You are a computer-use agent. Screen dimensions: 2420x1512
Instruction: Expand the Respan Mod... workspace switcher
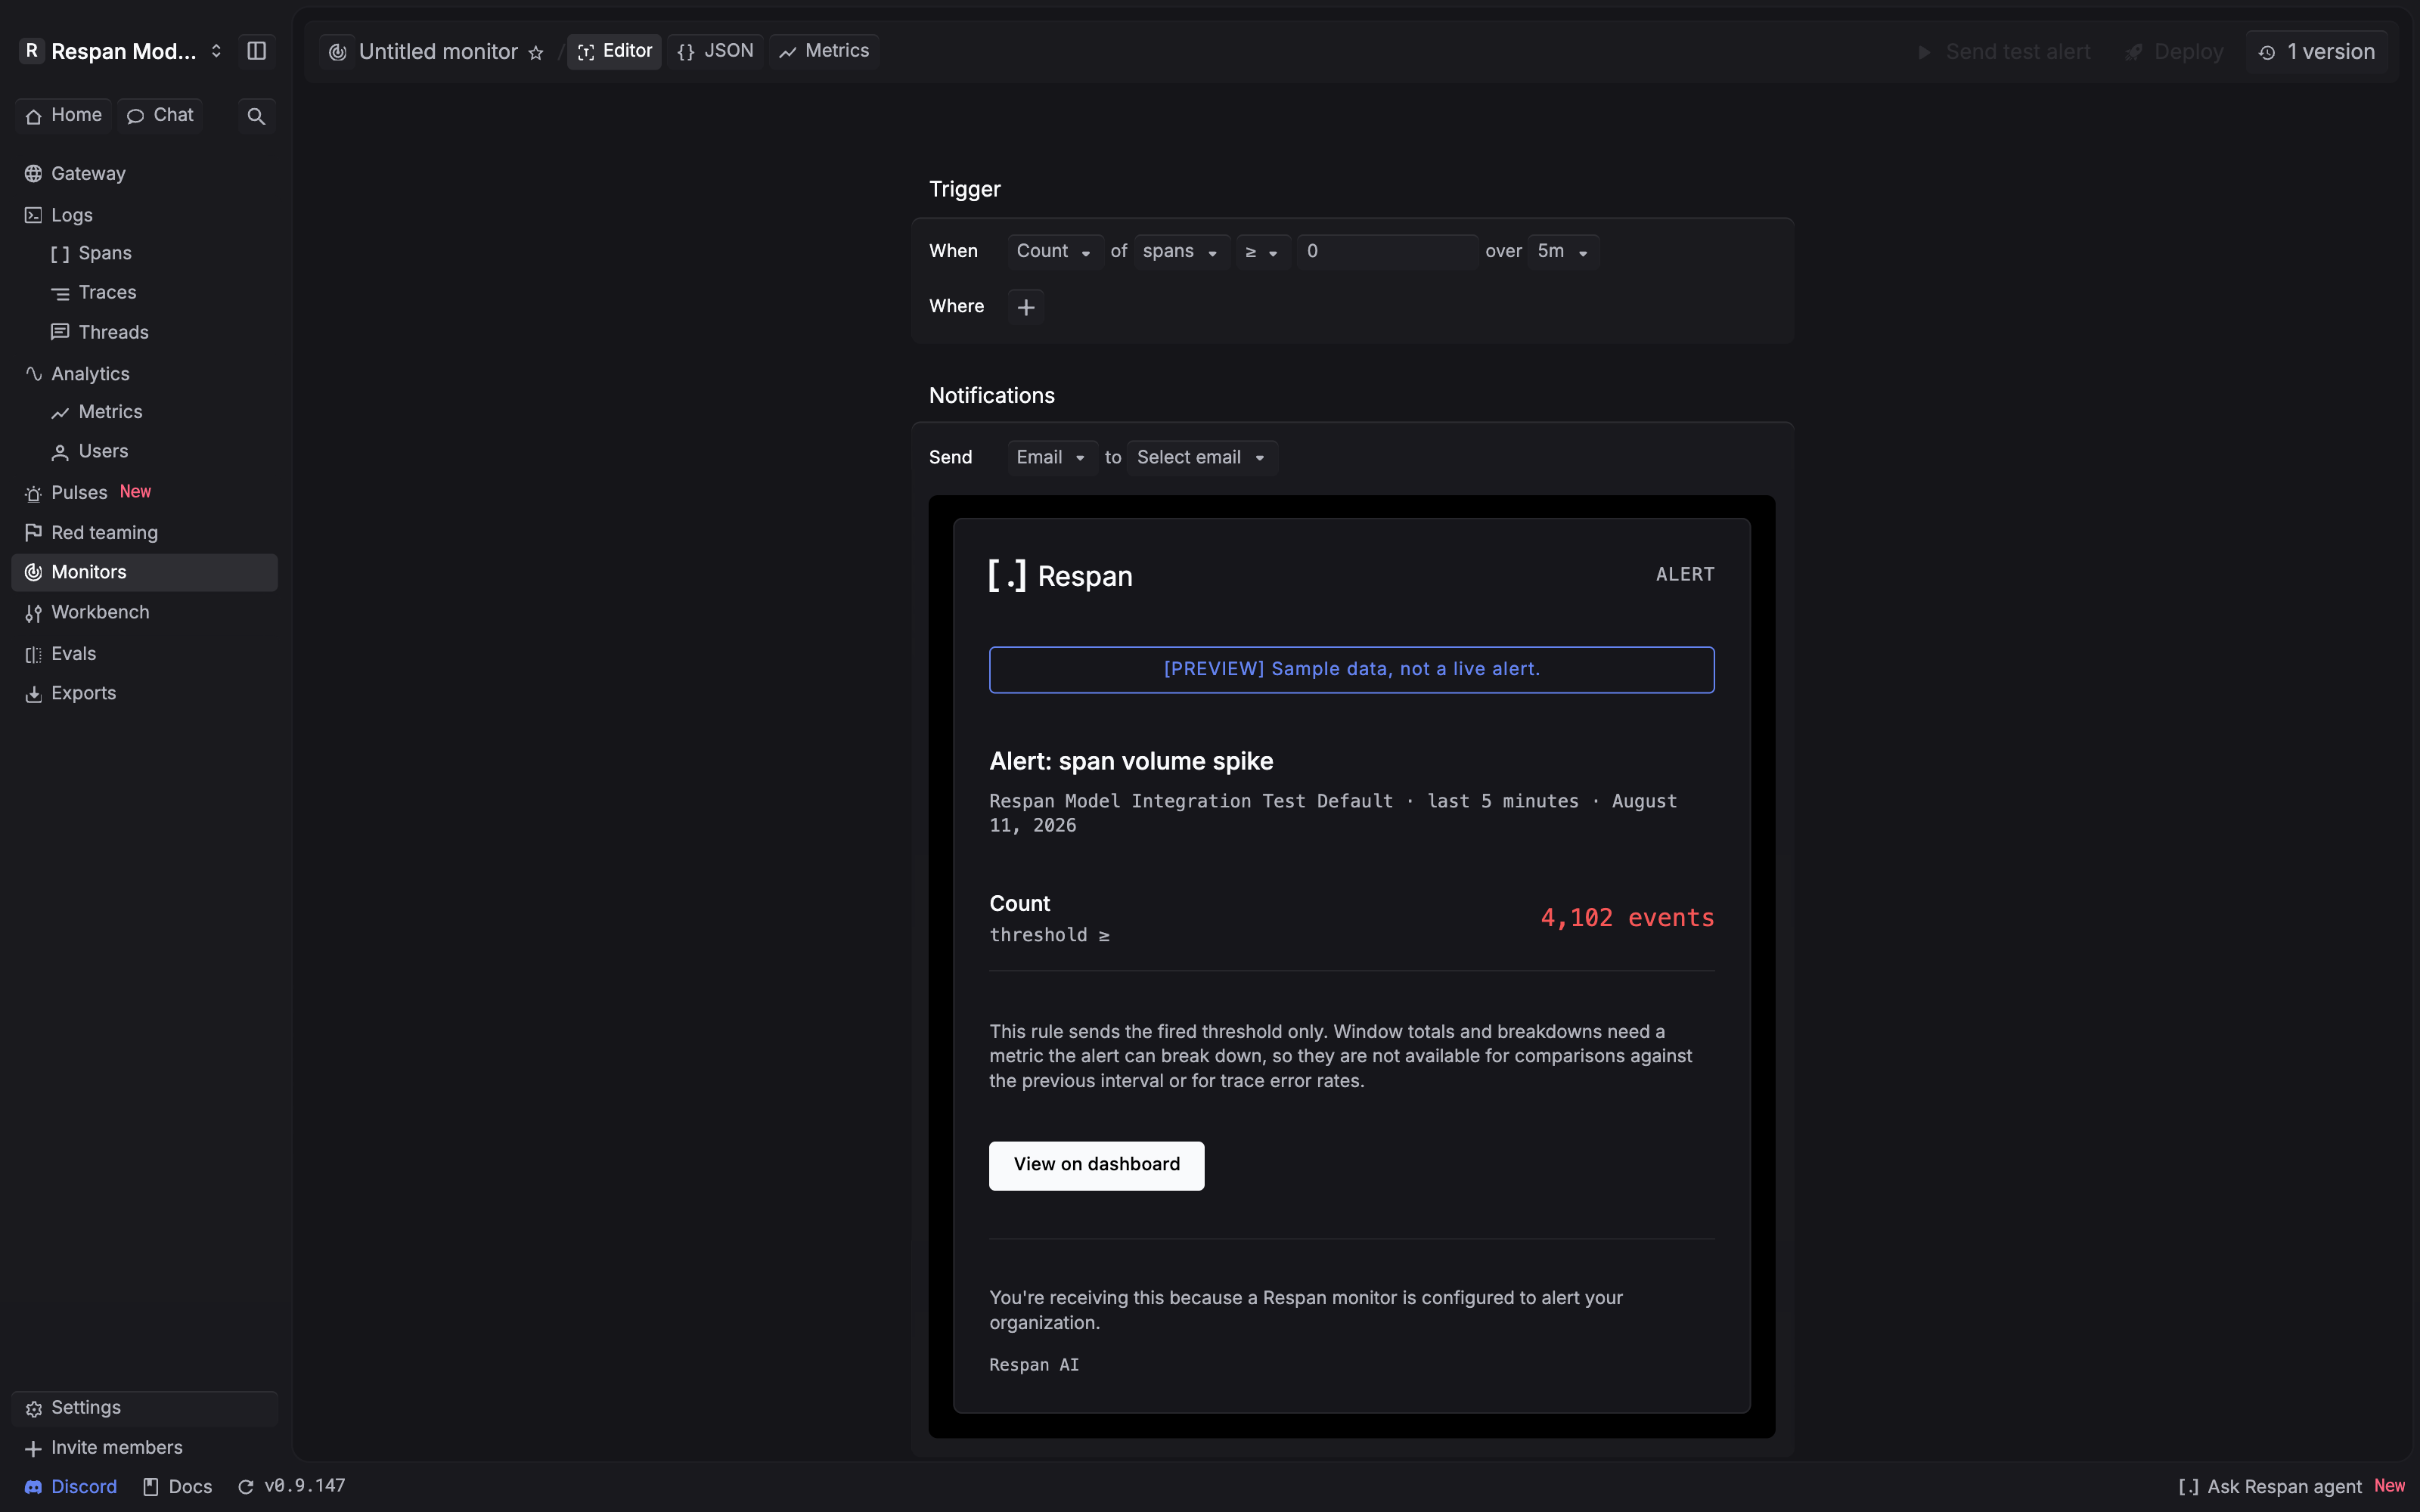tap(122, 51)
